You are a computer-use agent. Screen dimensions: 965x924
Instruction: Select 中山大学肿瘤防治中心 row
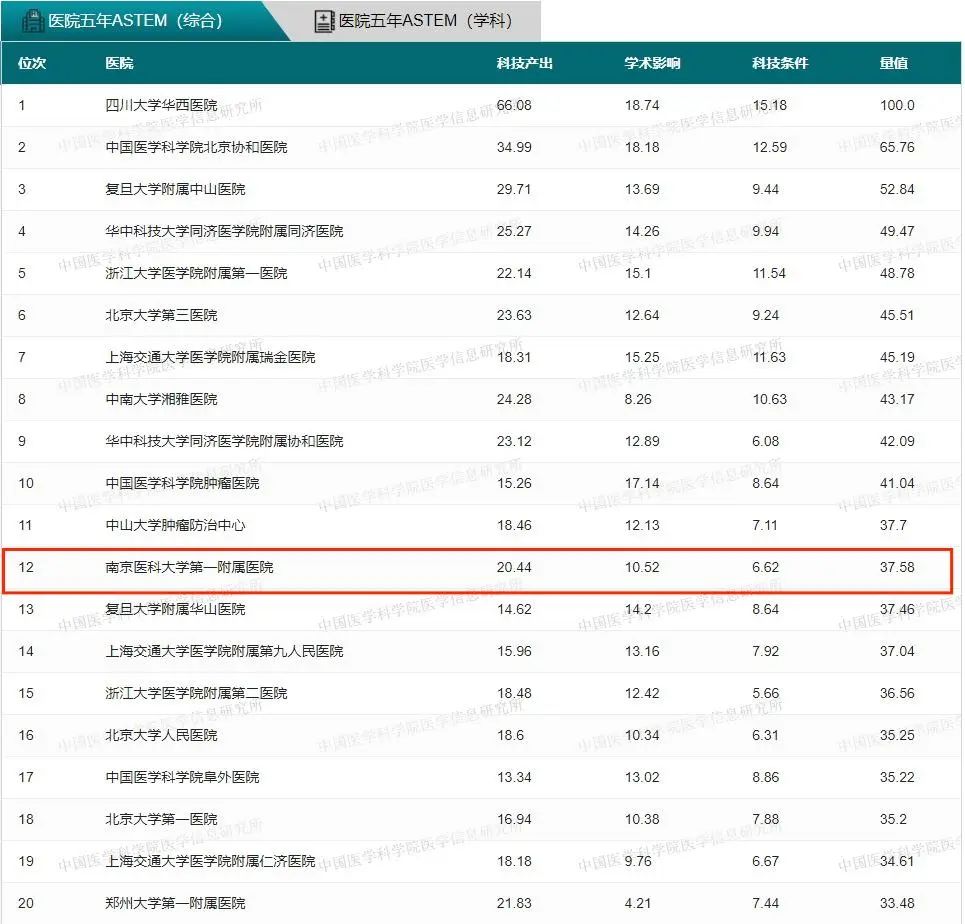click(x=481, y=525)
